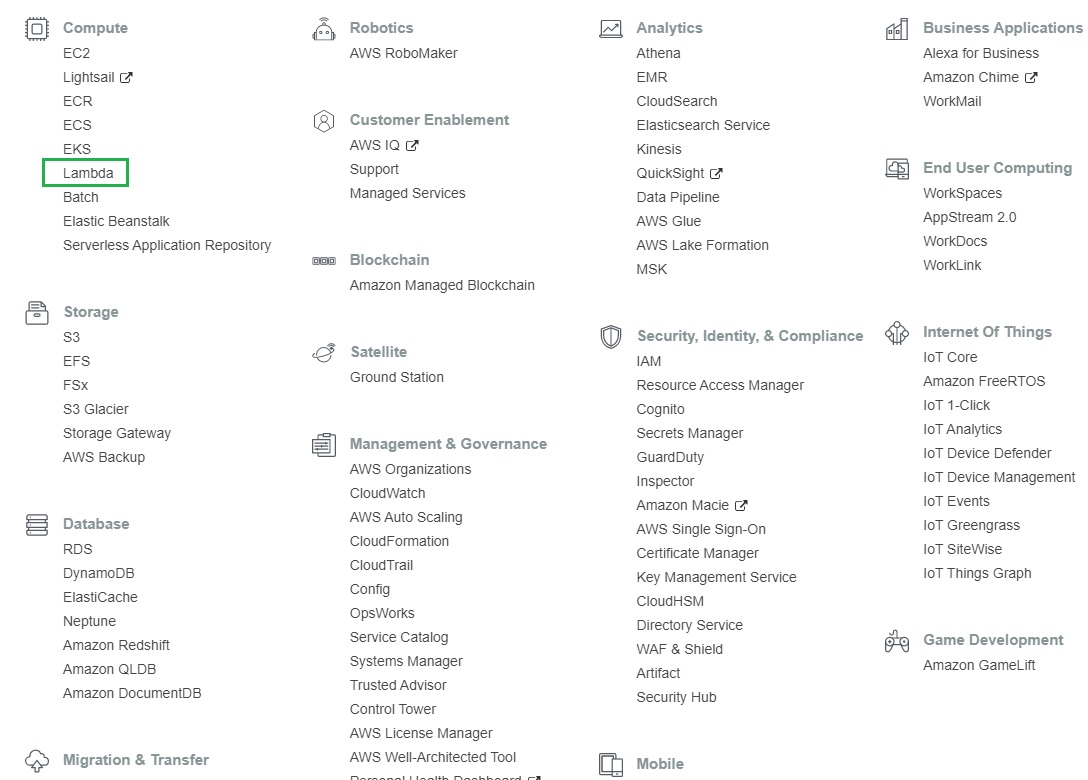Image resolution: width=1088 pixels, height=780 pixels.
Task: Open IoT Core service
Action: point(950,357)
